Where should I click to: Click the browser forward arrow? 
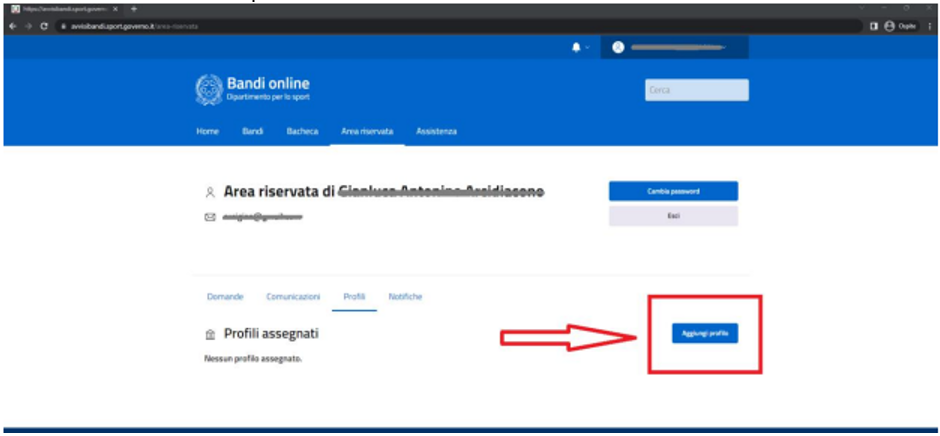tap(28, 25)
